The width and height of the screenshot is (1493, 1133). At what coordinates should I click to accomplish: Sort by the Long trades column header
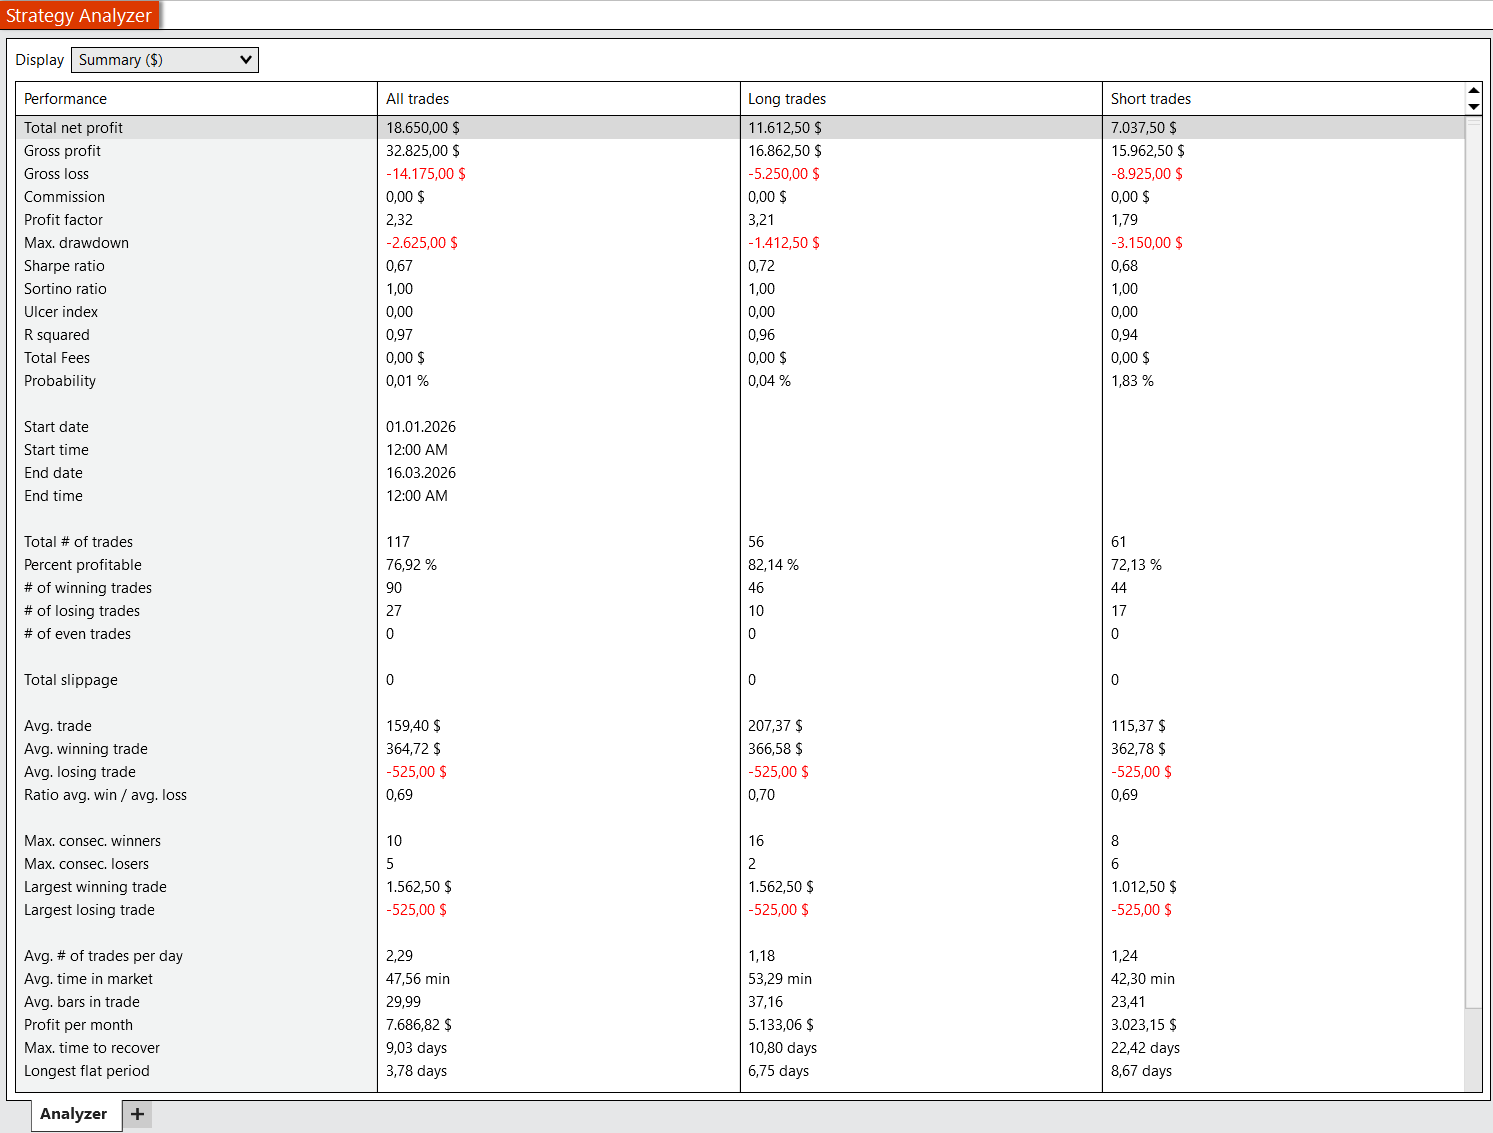coord(787,99)
